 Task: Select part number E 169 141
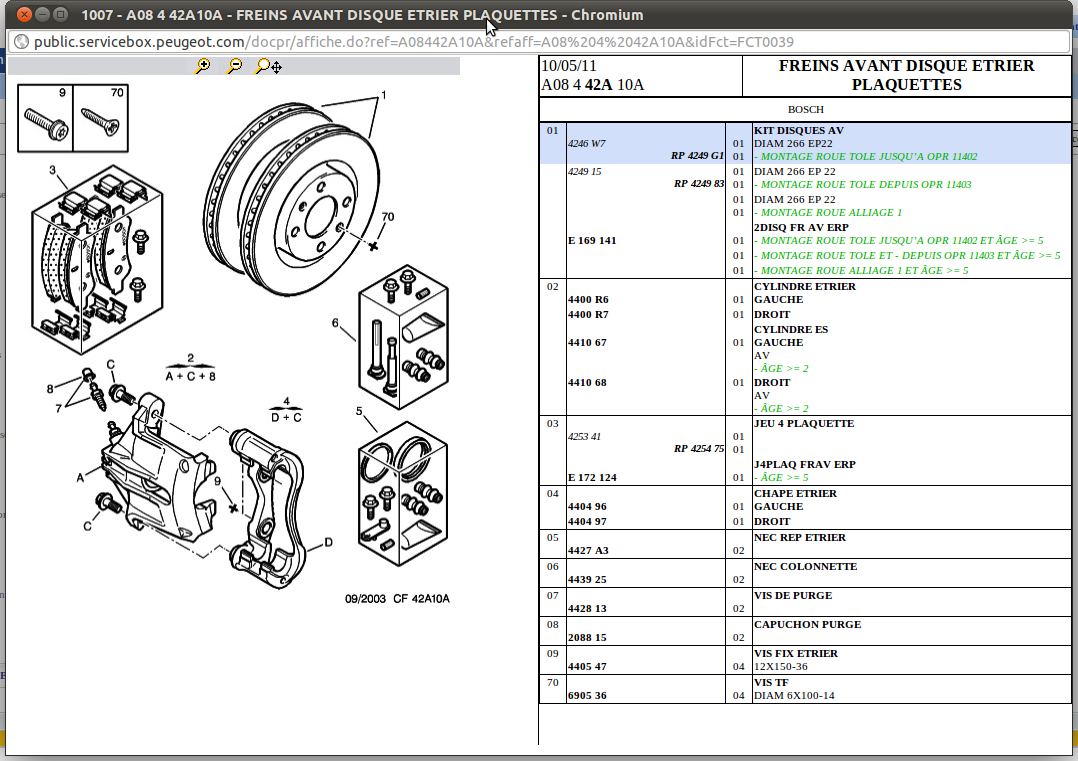[592, 241]
